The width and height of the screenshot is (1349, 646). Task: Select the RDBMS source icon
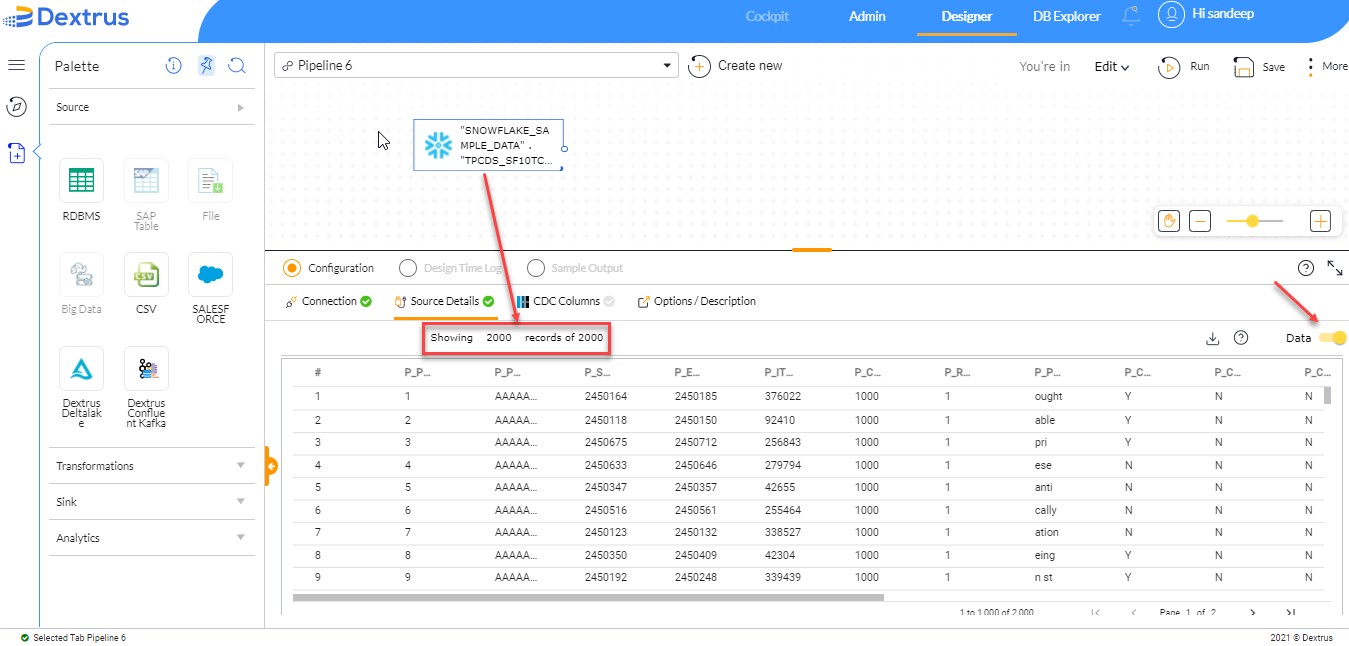tap(81, 181)
